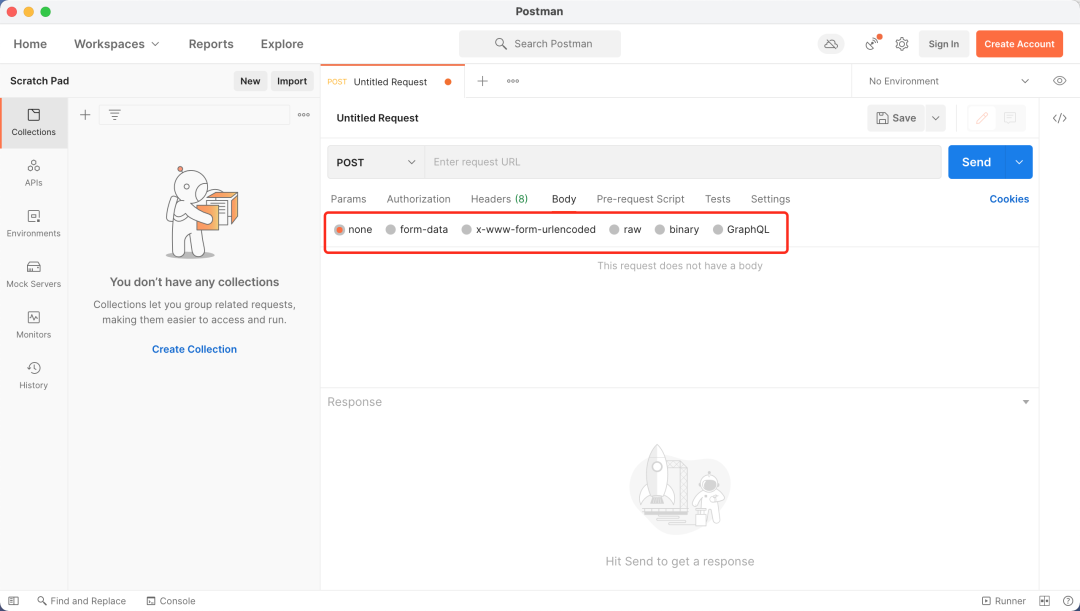Click the Send button
1080x611 pixels.
pyautogui.click(x=977, y=162)
